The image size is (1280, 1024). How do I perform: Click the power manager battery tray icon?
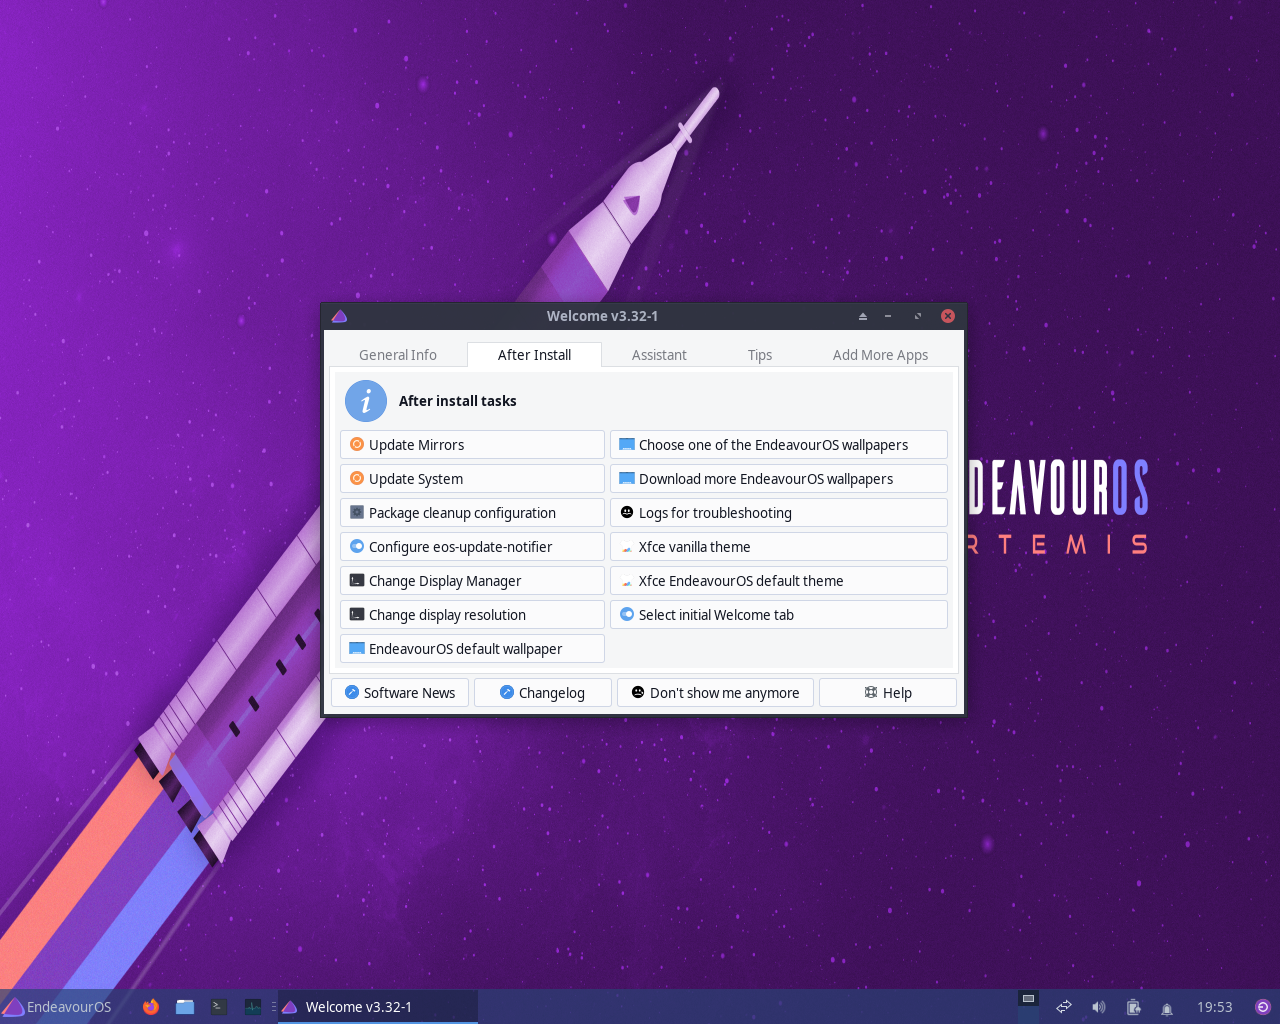[x=1133, y=1007]
